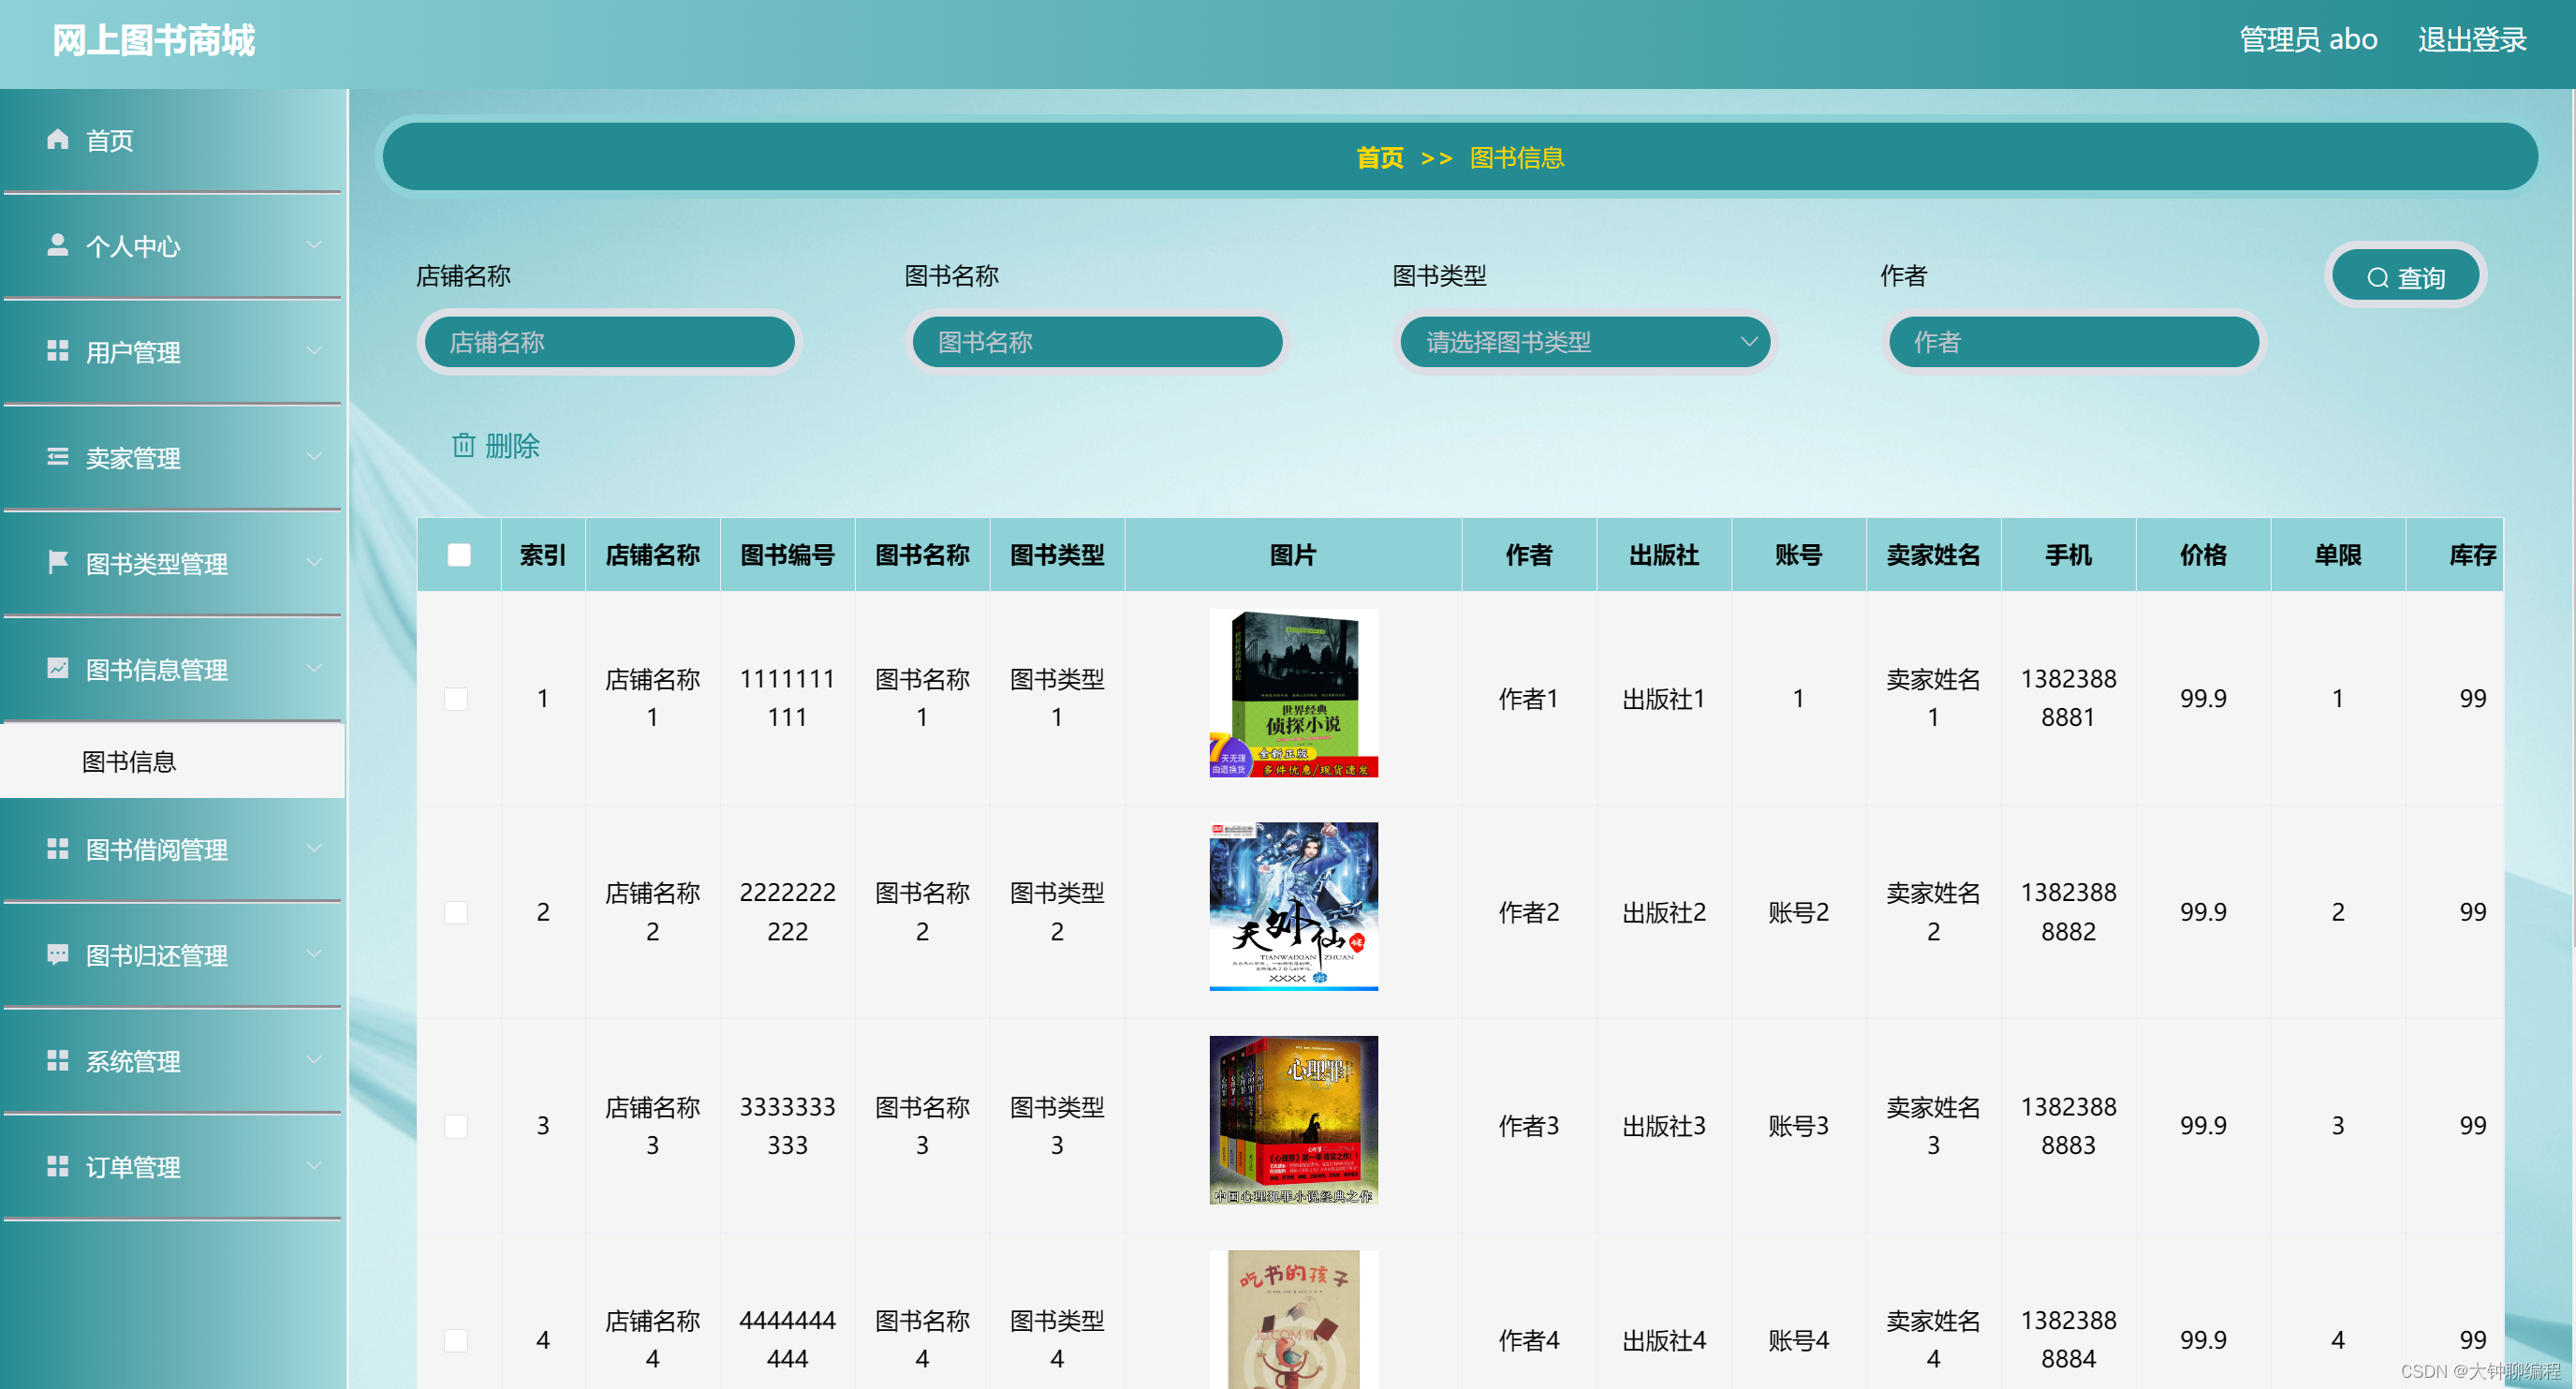Open the 侦探小说 book cover thumbnail
This screenshot has width=2576, height=1389.
click(x=1293, y=693)
